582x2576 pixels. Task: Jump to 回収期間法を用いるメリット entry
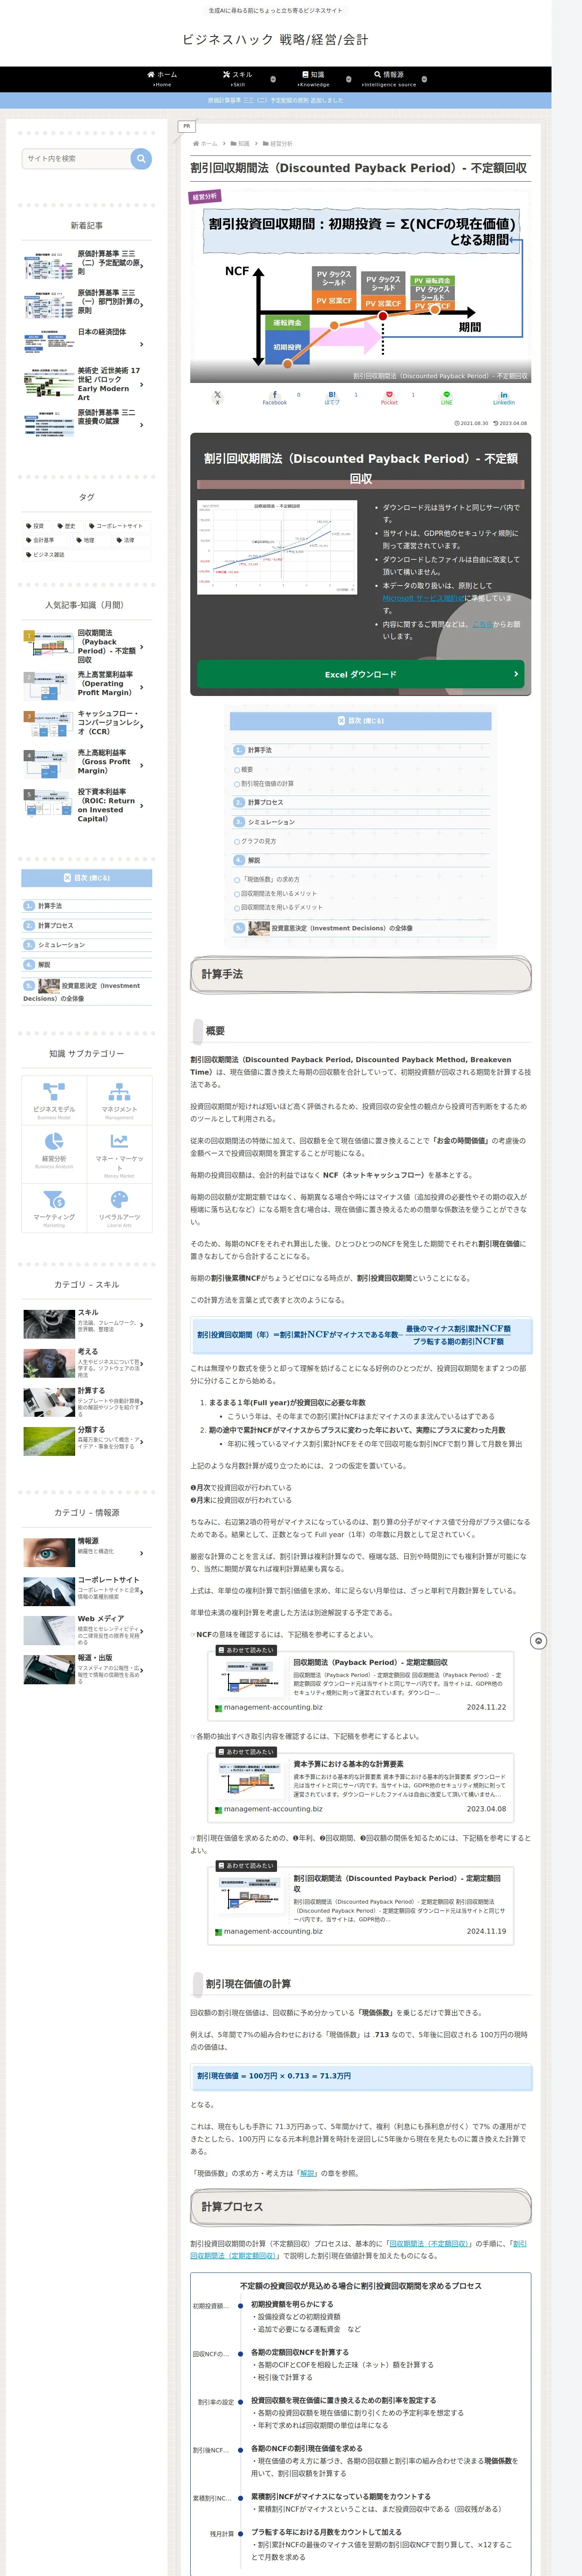279,894
